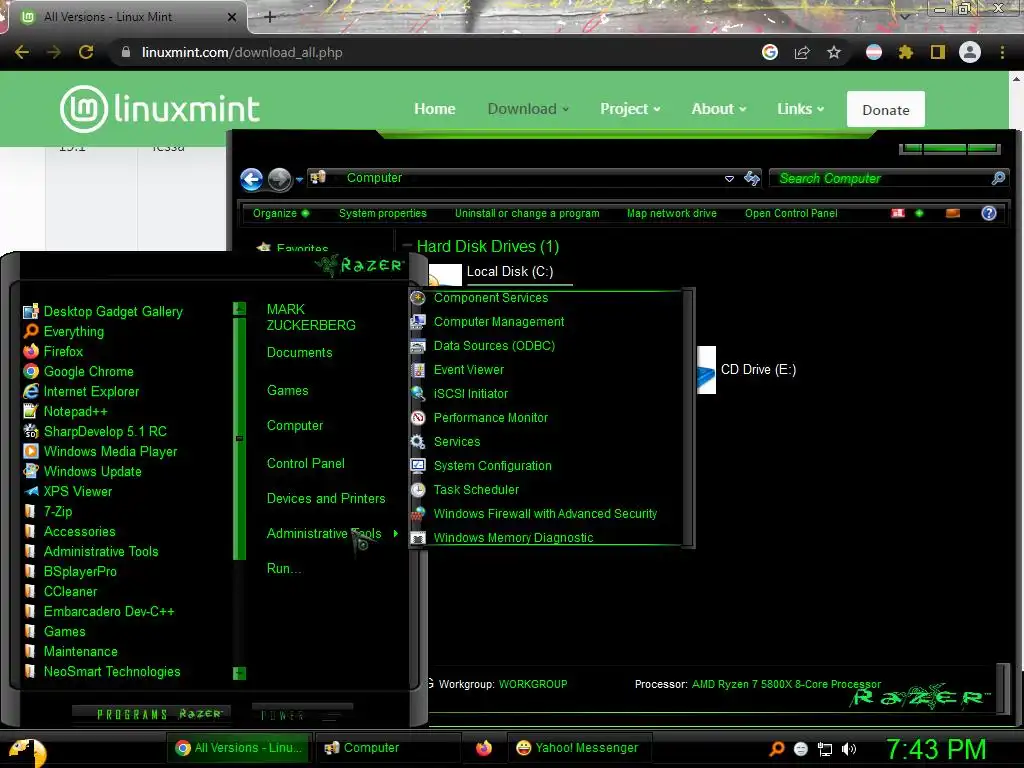This screenshot has width=1024, height=768.
Task: Open the Organize dropdown in Explorer
Action: [x=281, y=214]
